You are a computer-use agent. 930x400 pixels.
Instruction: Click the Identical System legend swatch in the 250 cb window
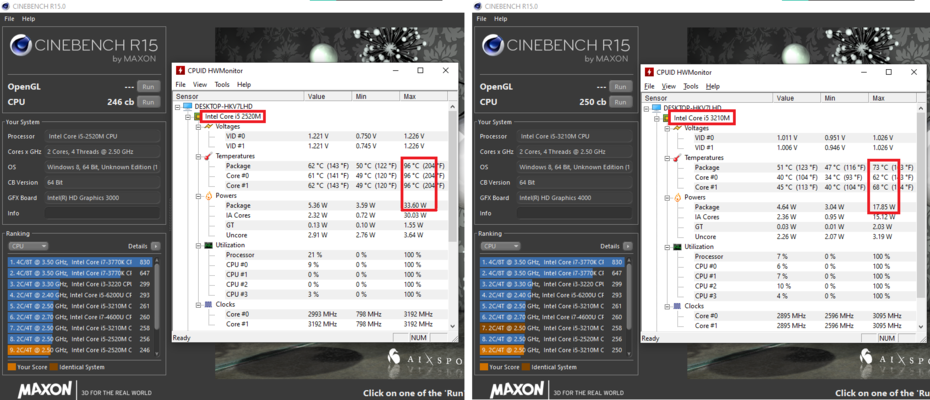coord(526,367)
